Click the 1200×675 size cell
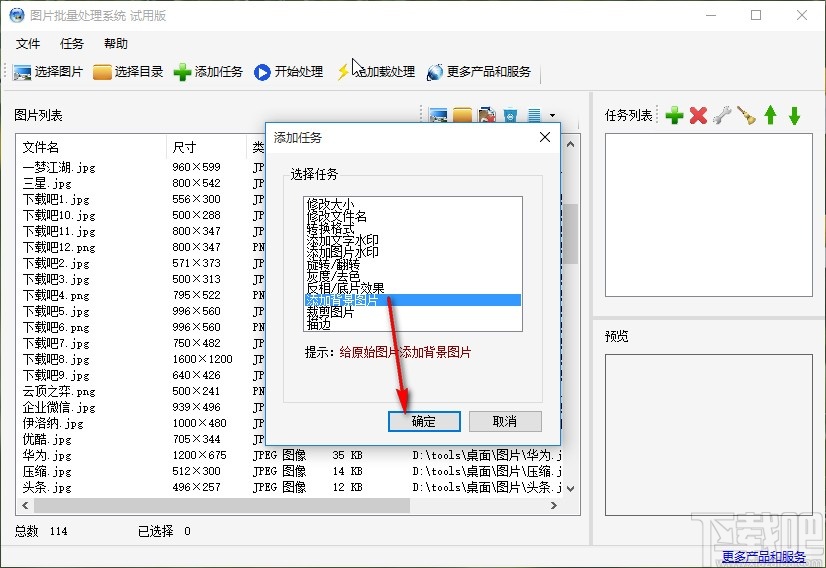826x568 pixels. click(199, 455)
